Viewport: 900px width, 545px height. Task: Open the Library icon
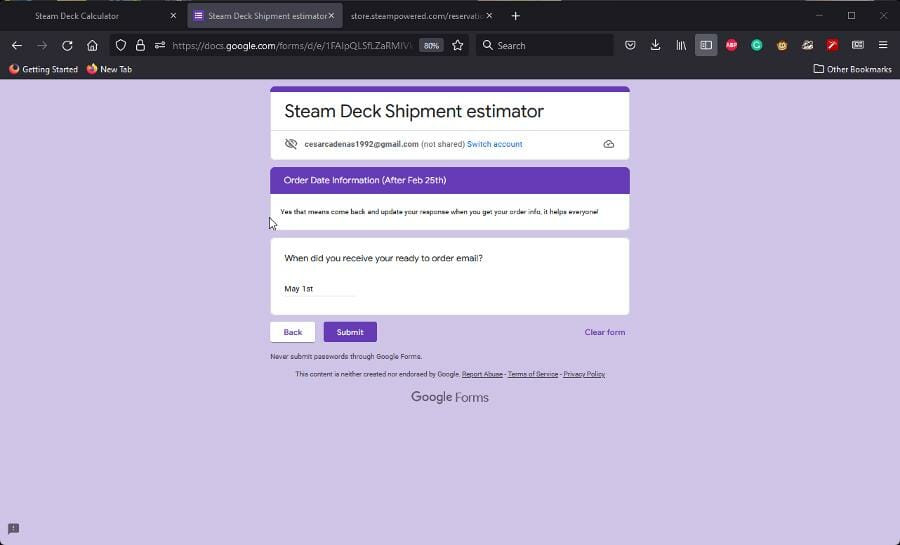tap(681, 45)
